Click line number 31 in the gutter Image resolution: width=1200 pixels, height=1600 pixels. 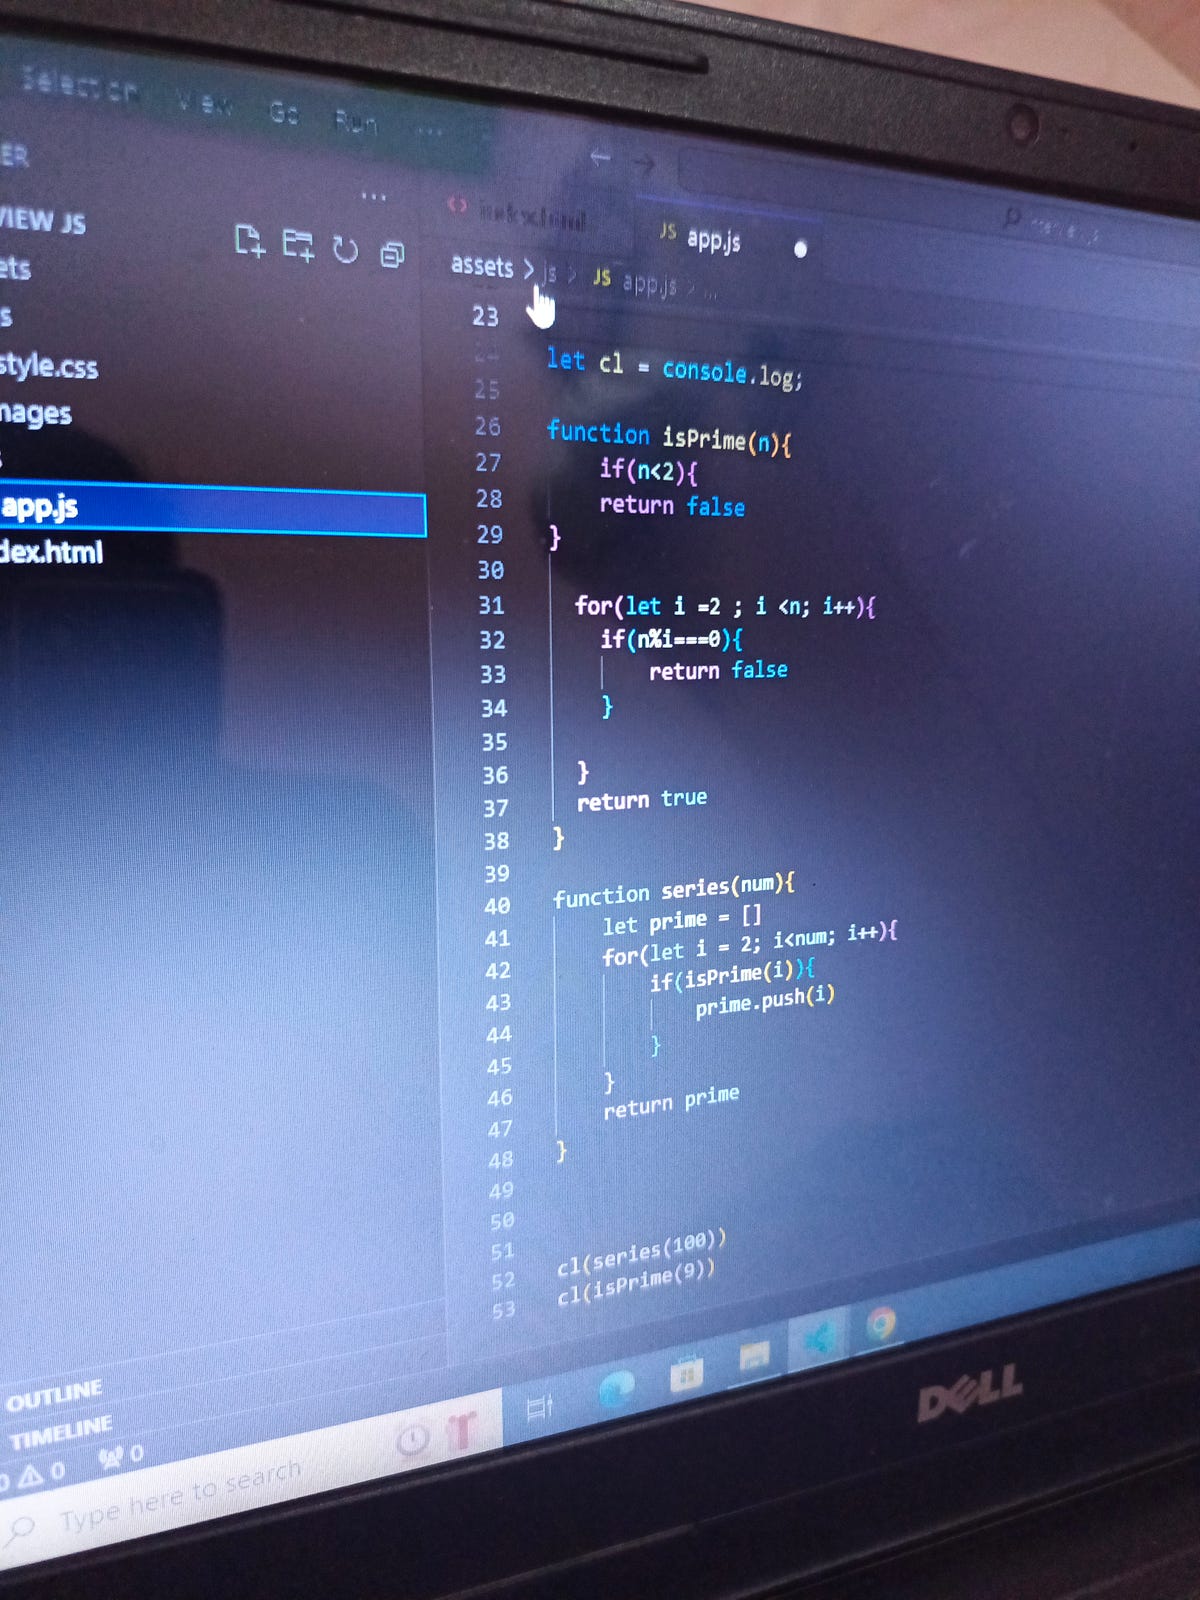[491, 605]
